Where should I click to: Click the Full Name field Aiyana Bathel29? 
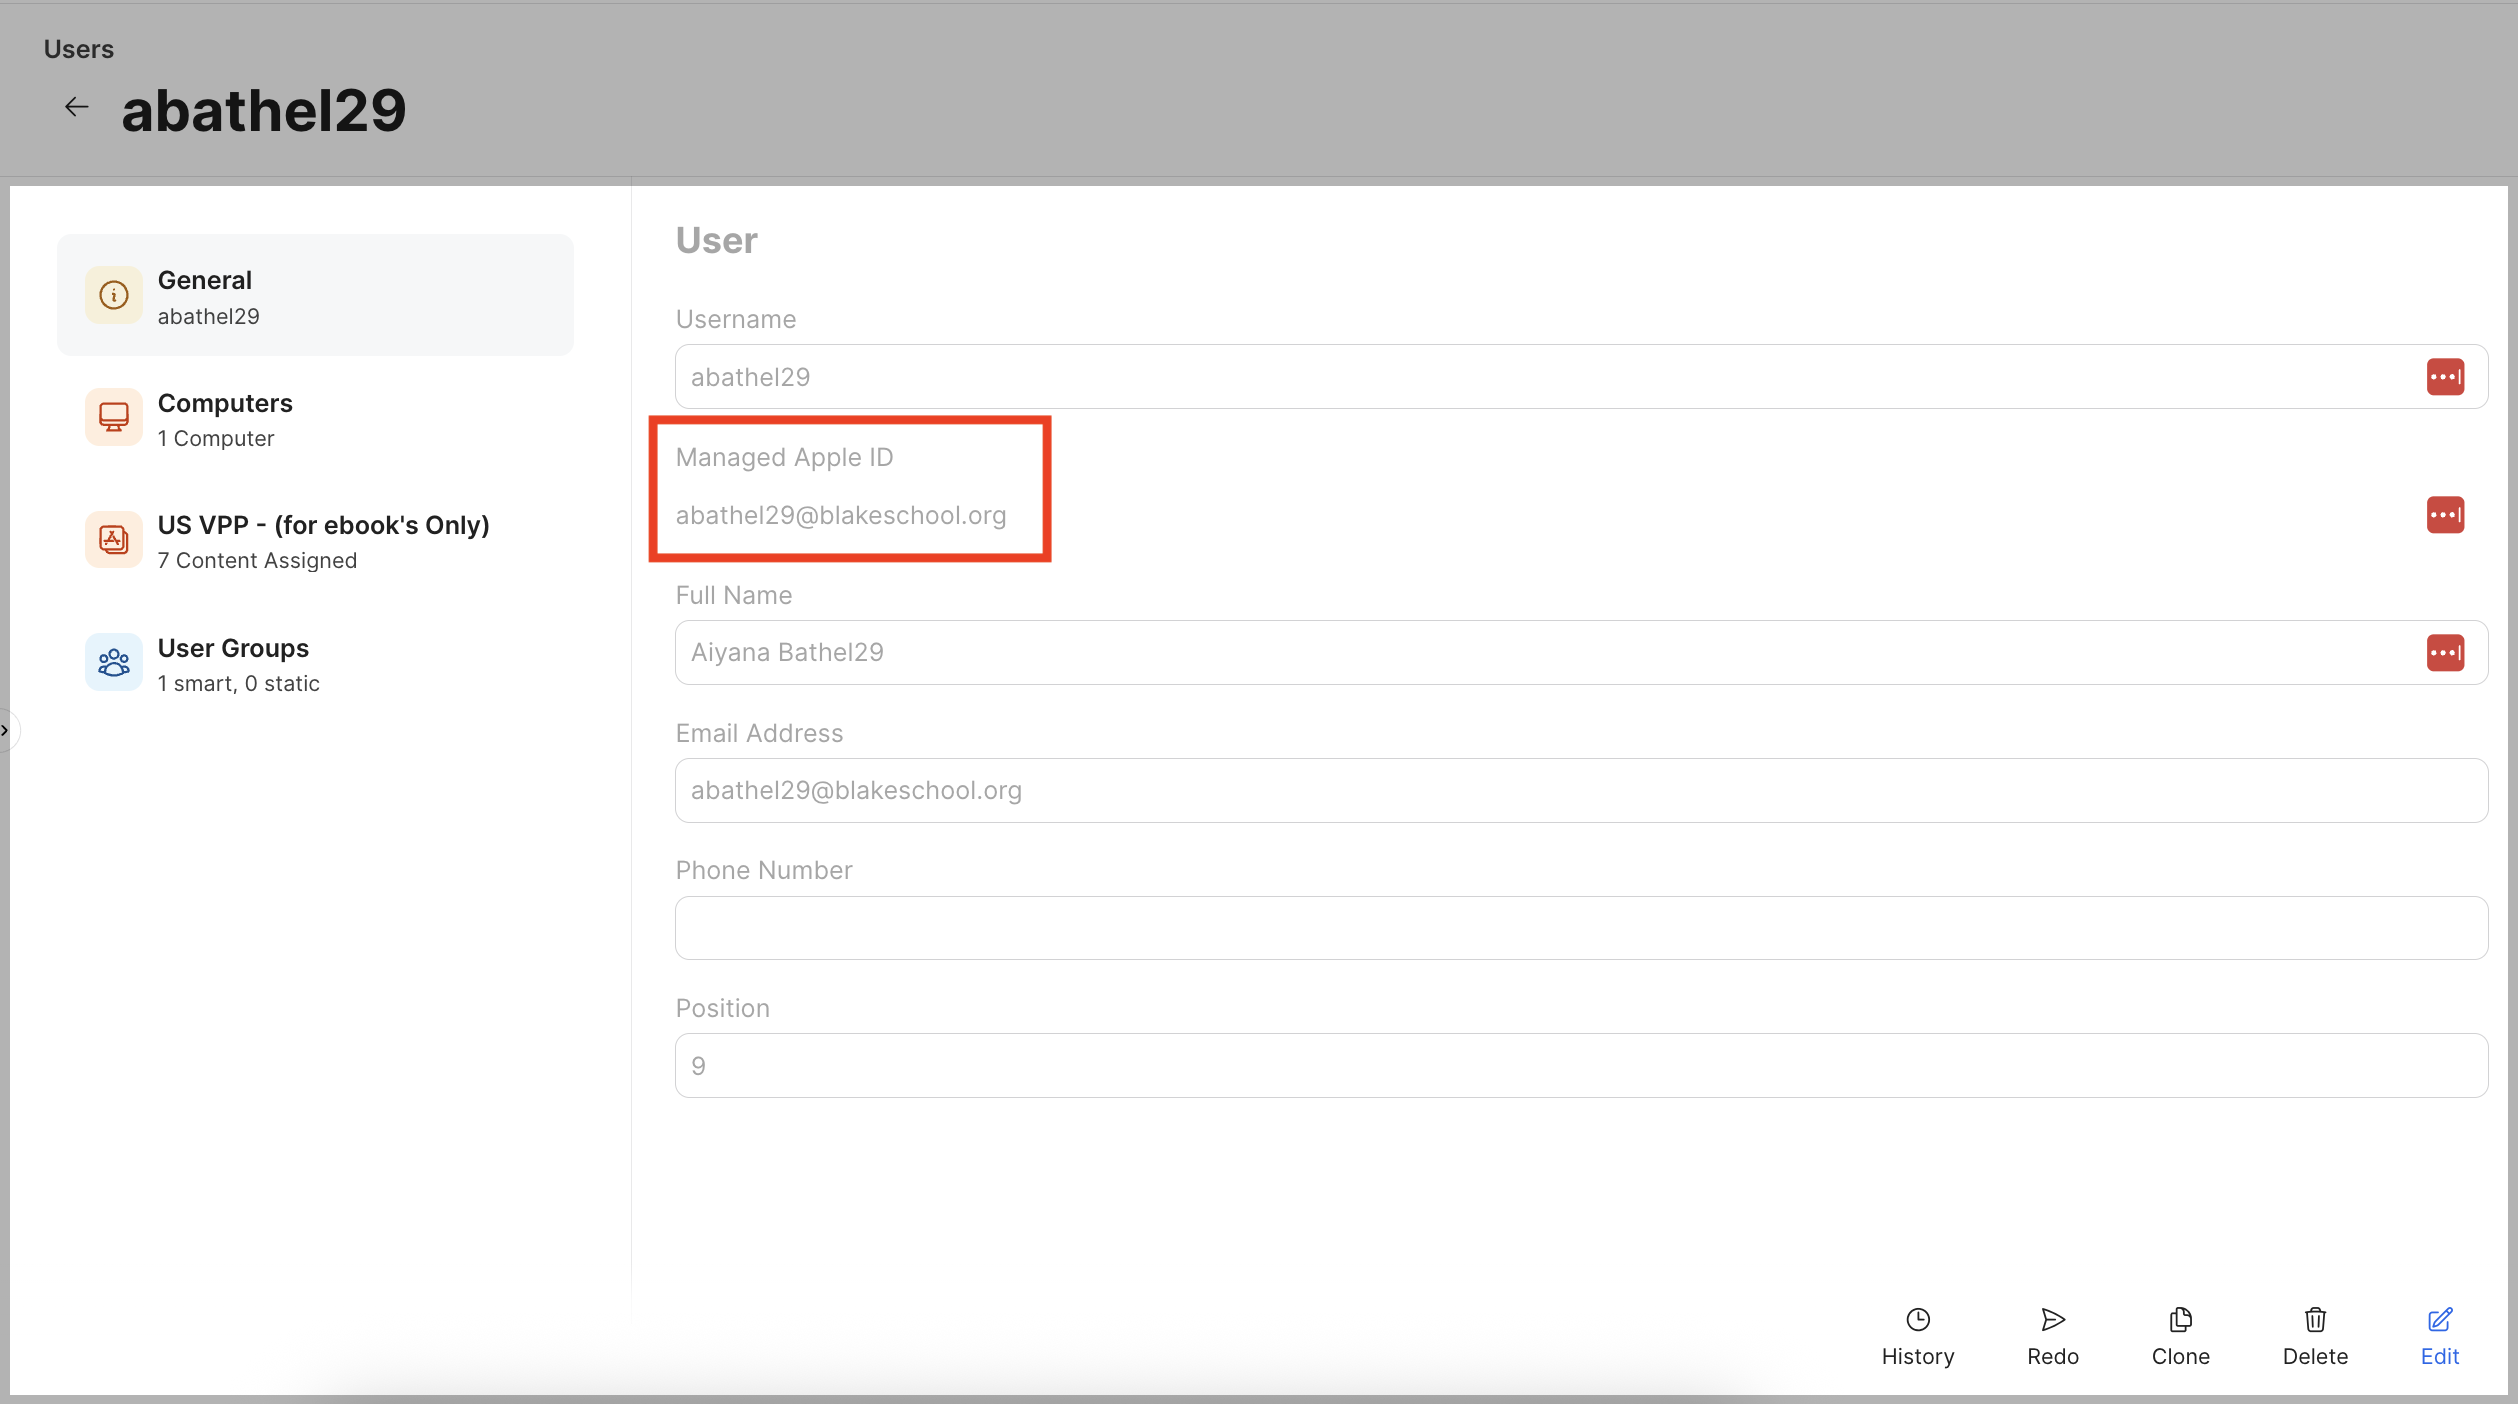(x=1581, y=653)
